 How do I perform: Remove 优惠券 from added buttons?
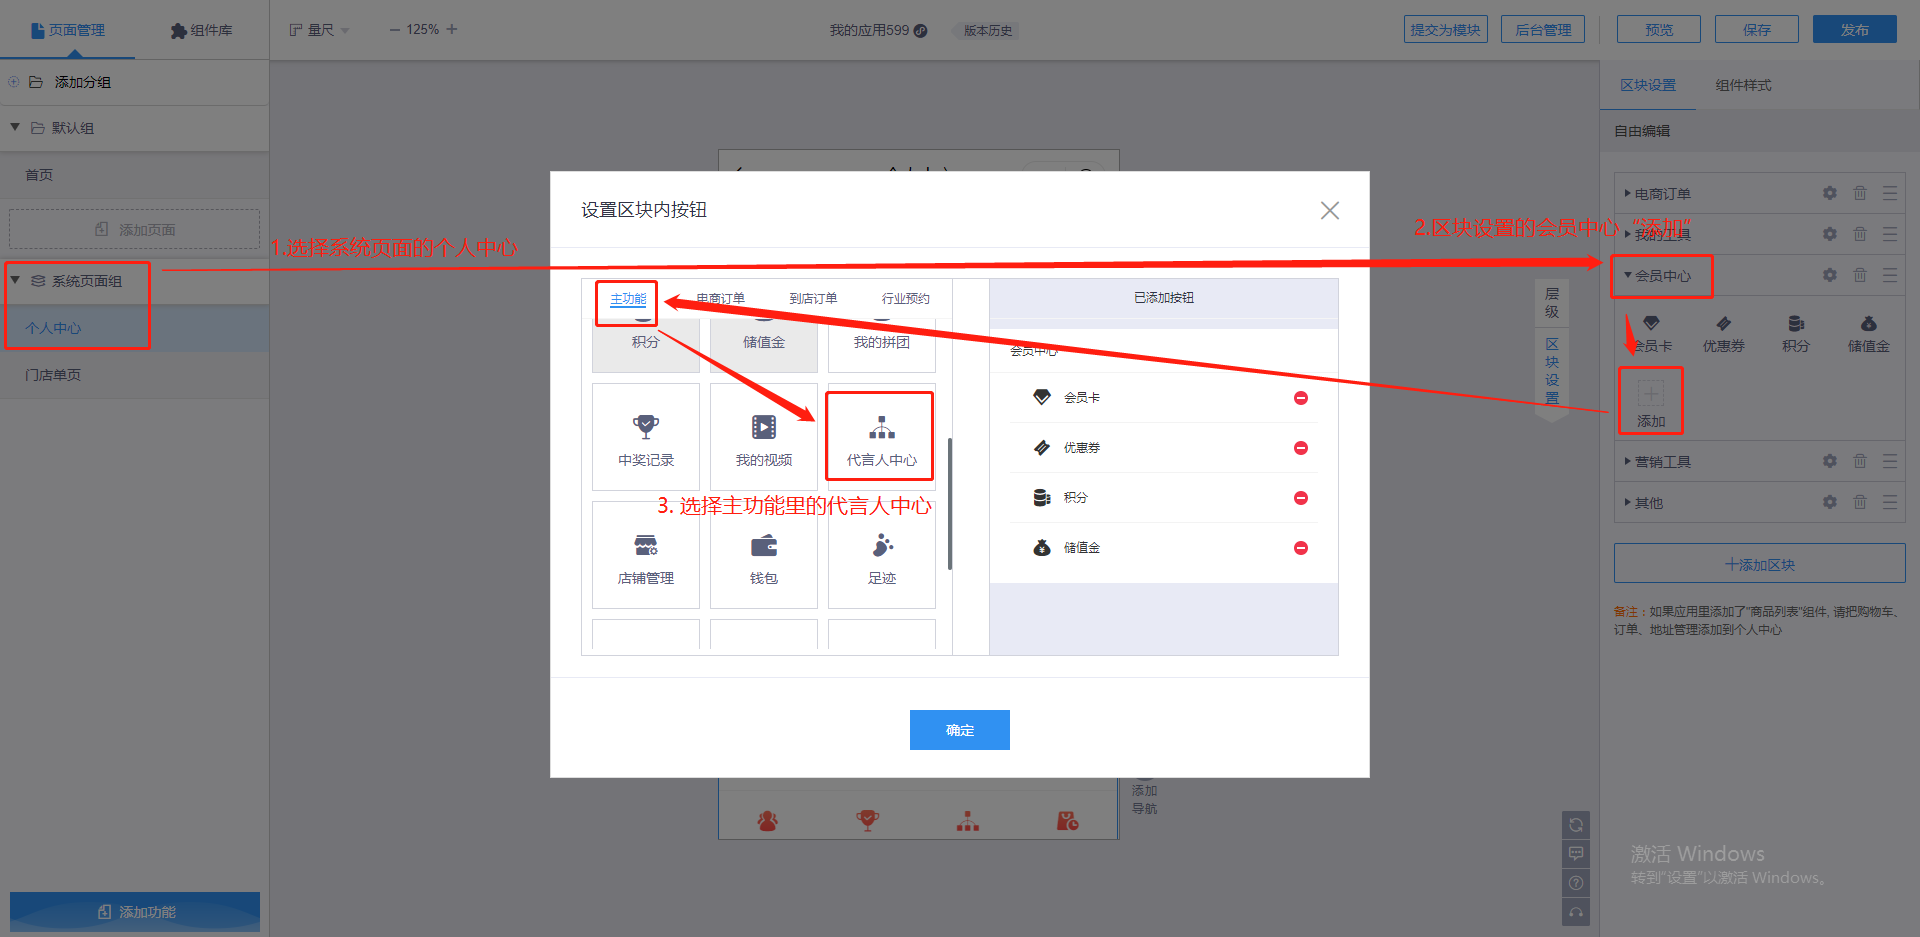tap(1300, 448)
